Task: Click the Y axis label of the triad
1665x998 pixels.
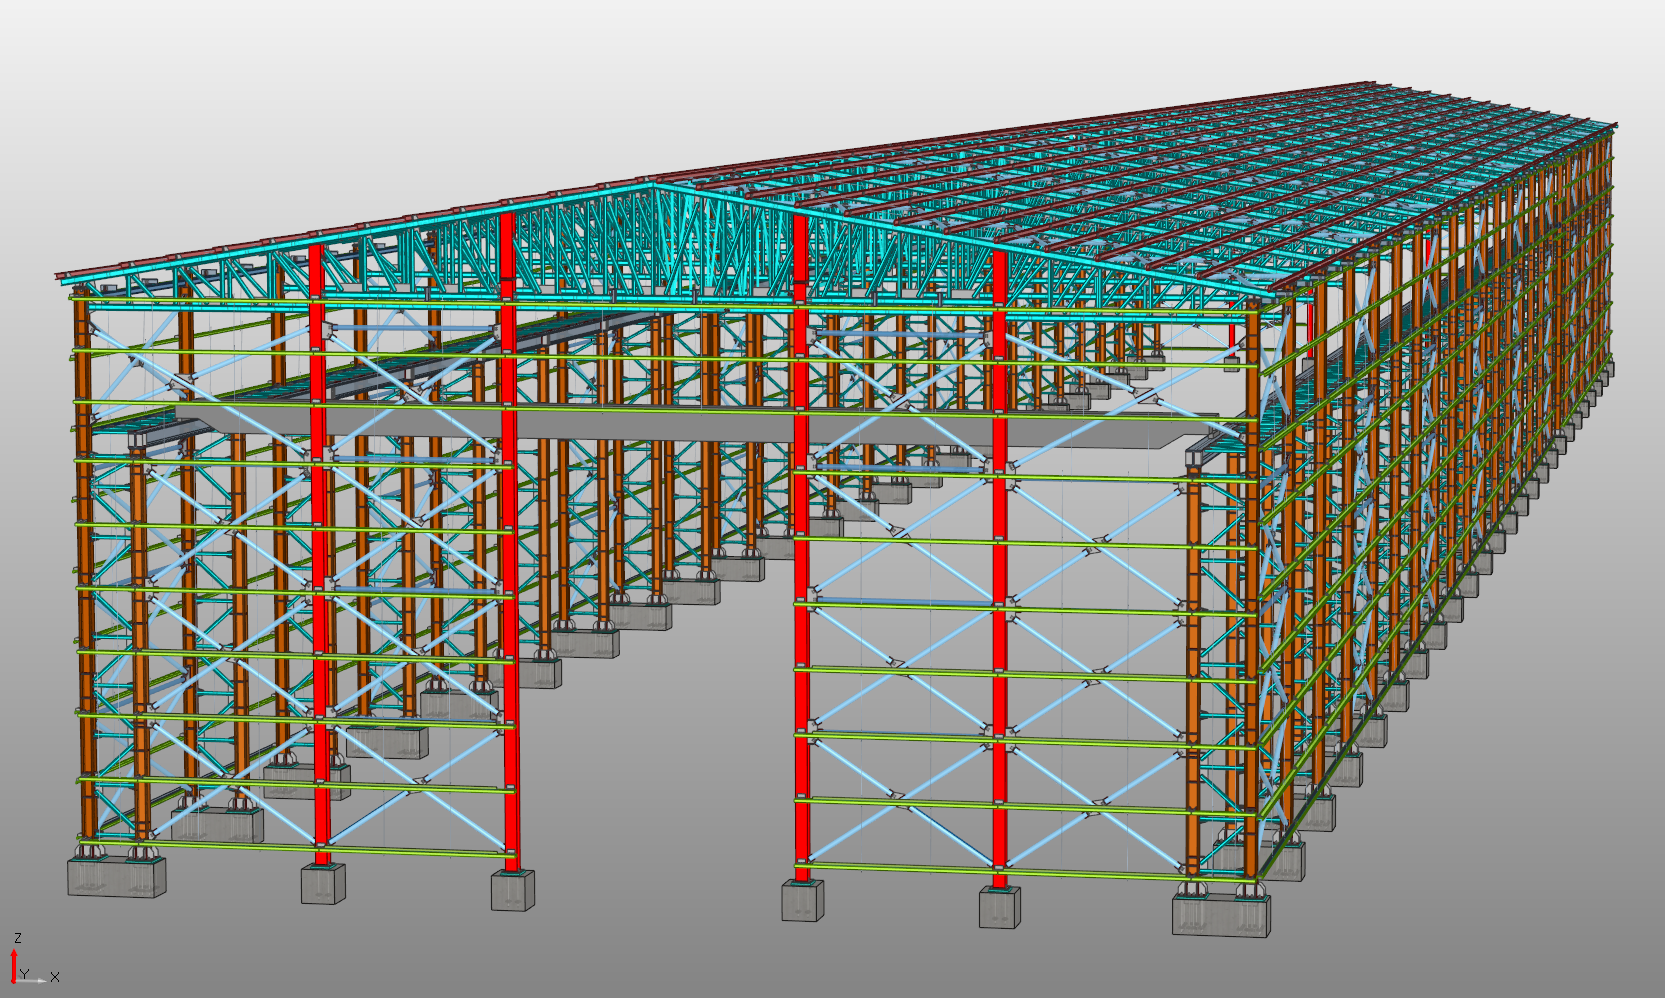Action: point(24,974)
